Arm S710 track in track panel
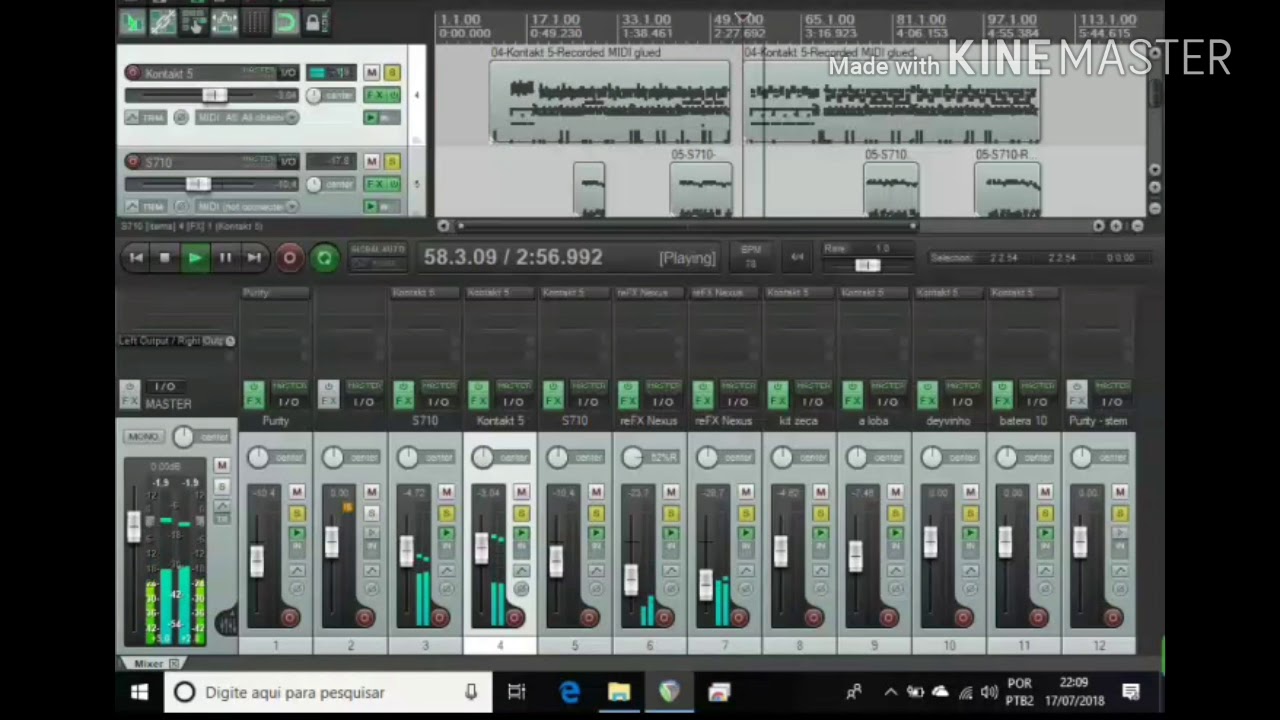The height and width of the screenshot is (720, 1280). coord(133,161)
